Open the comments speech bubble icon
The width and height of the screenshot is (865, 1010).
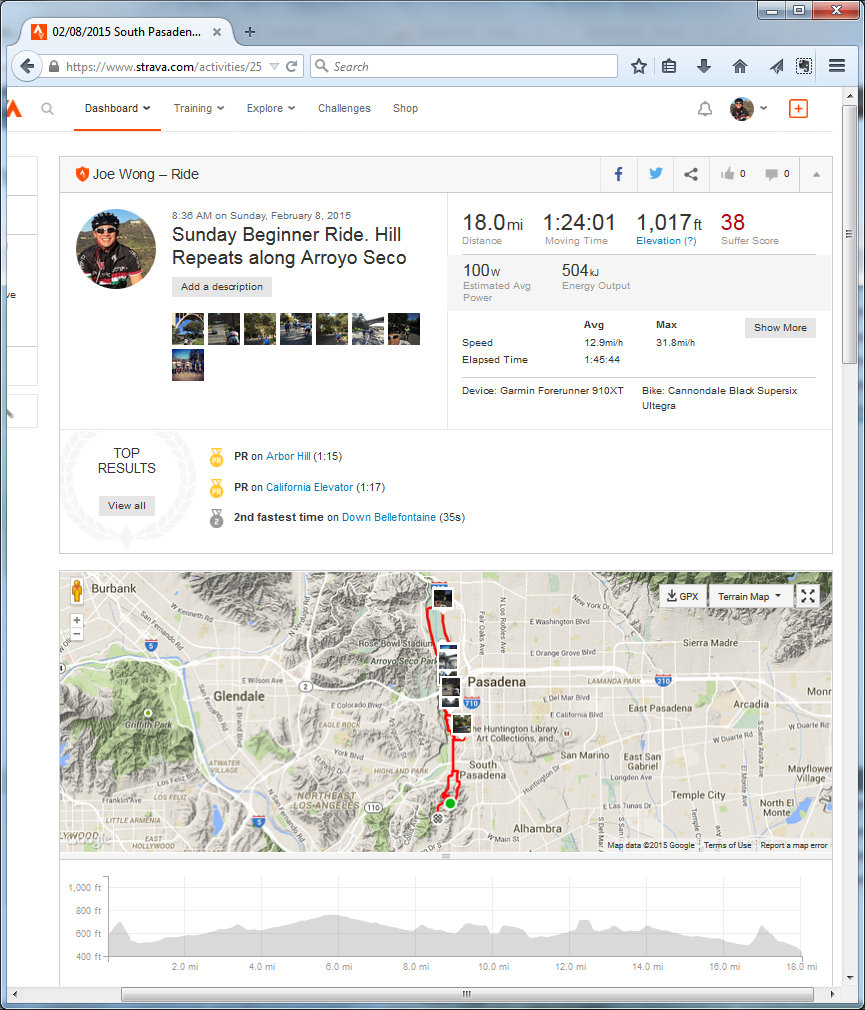[772, 174]
